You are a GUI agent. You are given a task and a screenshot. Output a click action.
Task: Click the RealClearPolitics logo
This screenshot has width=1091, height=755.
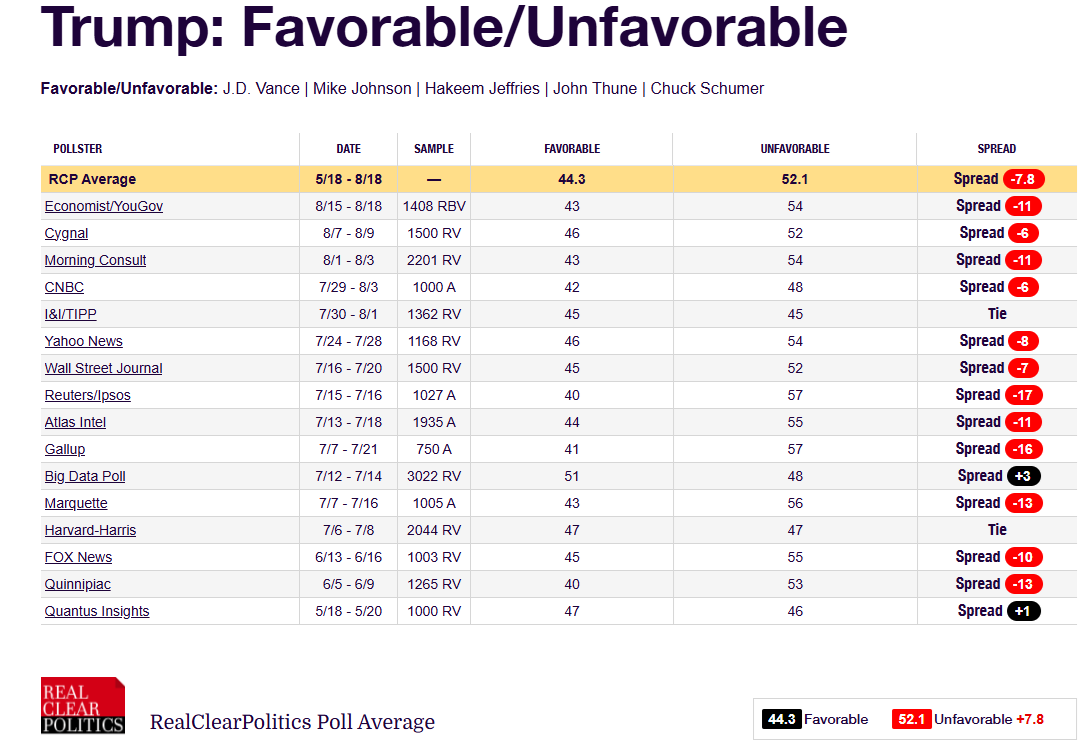point(83,706)
